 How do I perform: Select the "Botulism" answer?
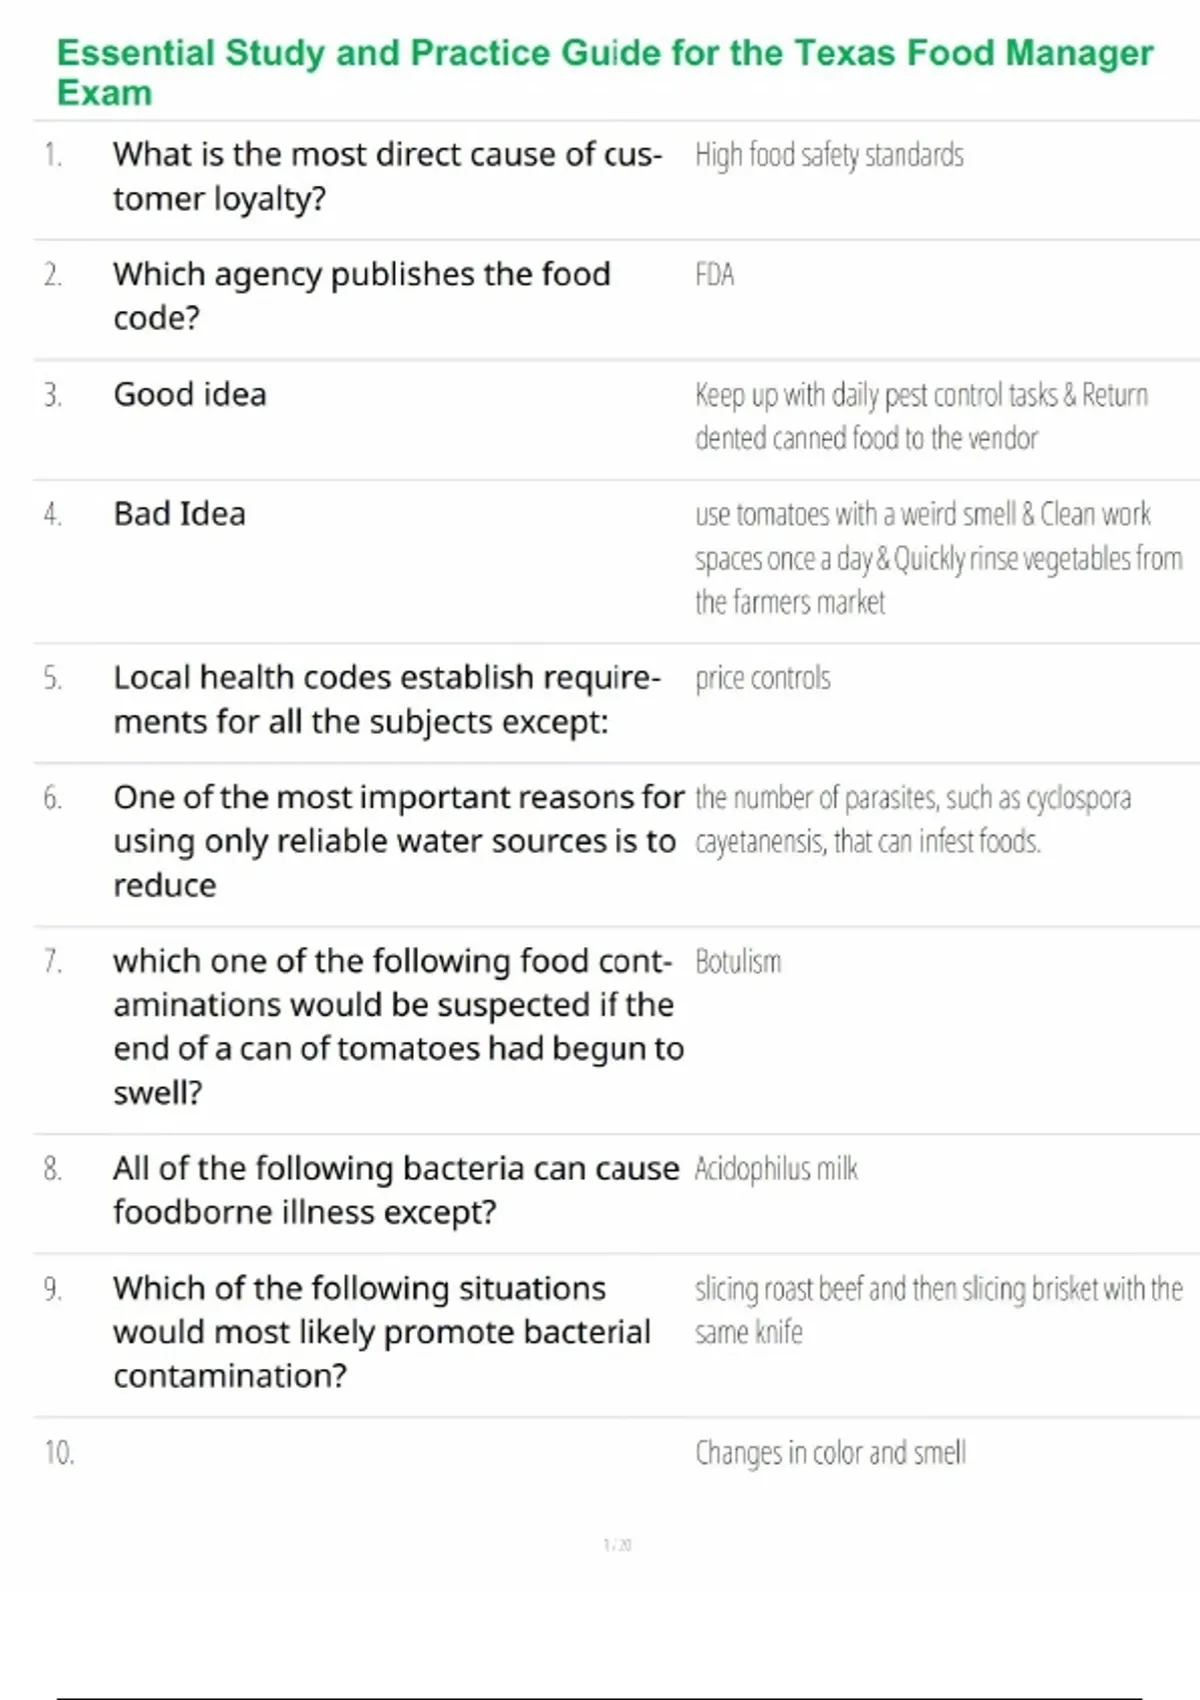point(738,962)
